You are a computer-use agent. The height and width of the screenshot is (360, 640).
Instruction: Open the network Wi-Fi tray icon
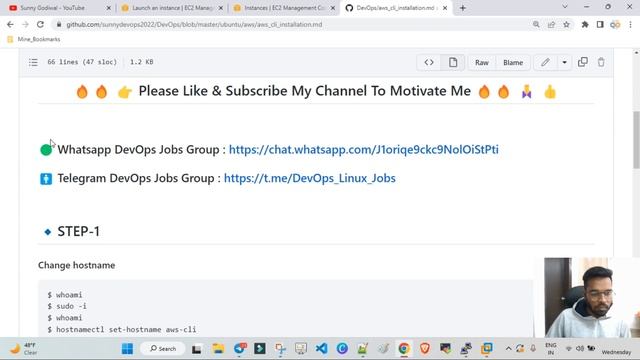coord(569,349)
